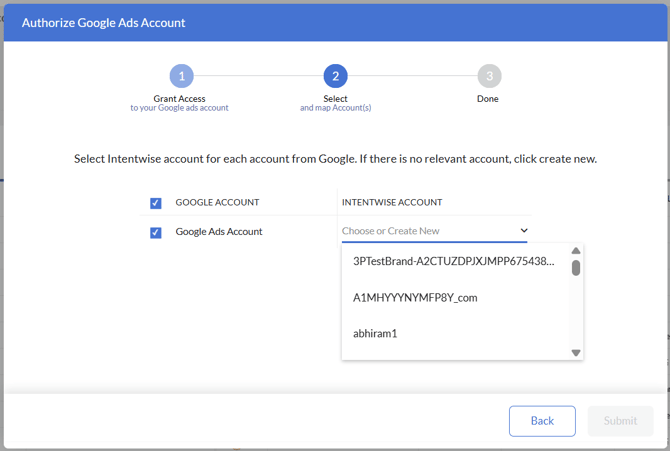Image resolution: width=670 pixels, height=451 pixels.
Task: Click the 'and map Account(s)' step text
Action: (335, 108)
